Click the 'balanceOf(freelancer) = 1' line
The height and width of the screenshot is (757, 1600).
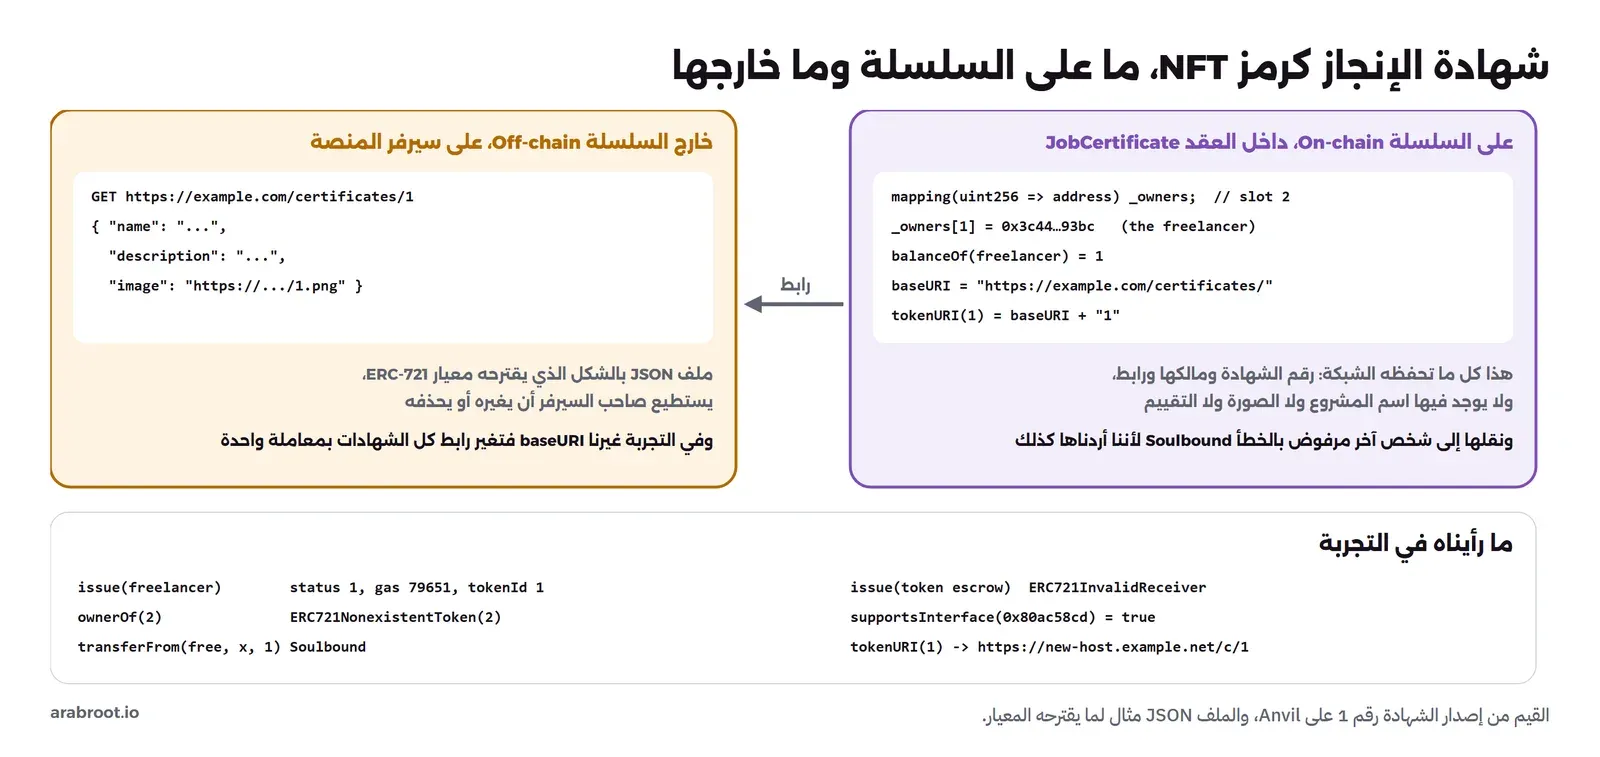coord(997,256)
